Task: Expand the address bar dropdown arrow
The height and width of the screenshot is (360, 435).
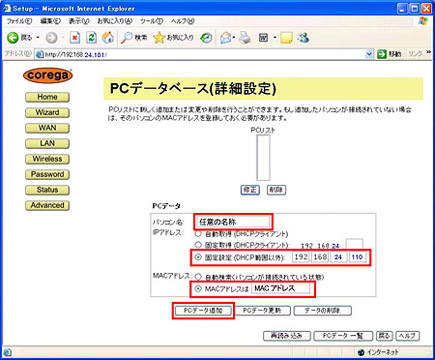Action: coord(369,54)
